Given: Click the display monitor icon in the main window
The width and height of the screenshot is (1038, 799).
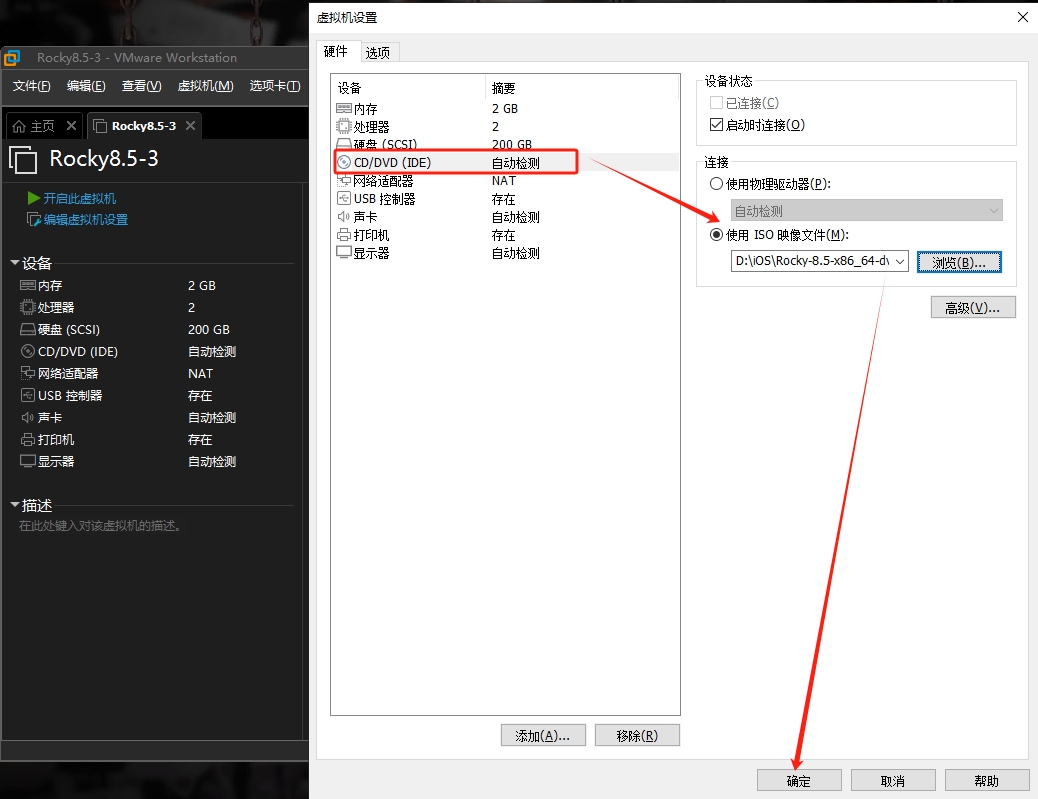Looking at the screenshot, I should (28, 461).
